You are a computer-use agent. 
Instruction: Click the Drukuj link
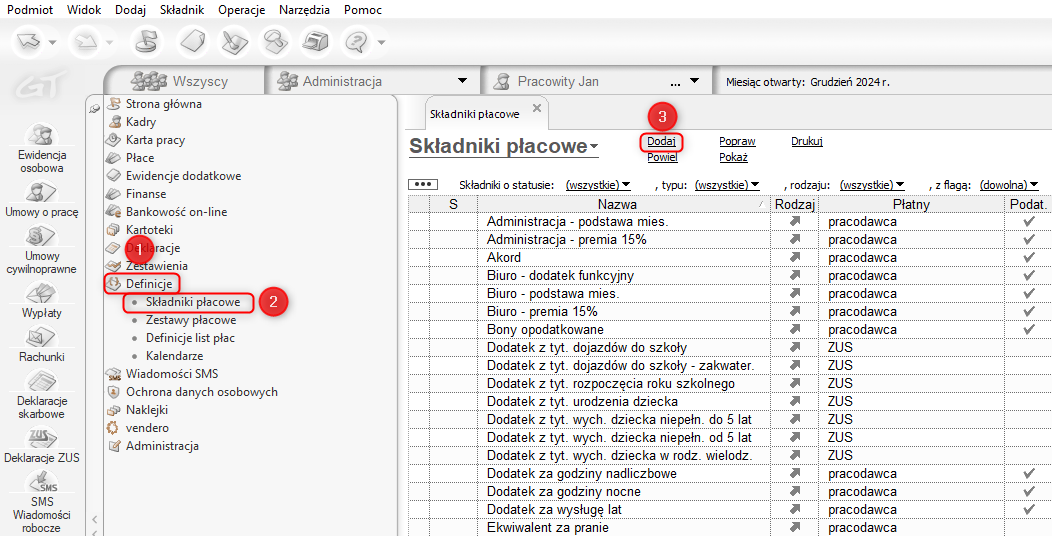coord(806,142)
